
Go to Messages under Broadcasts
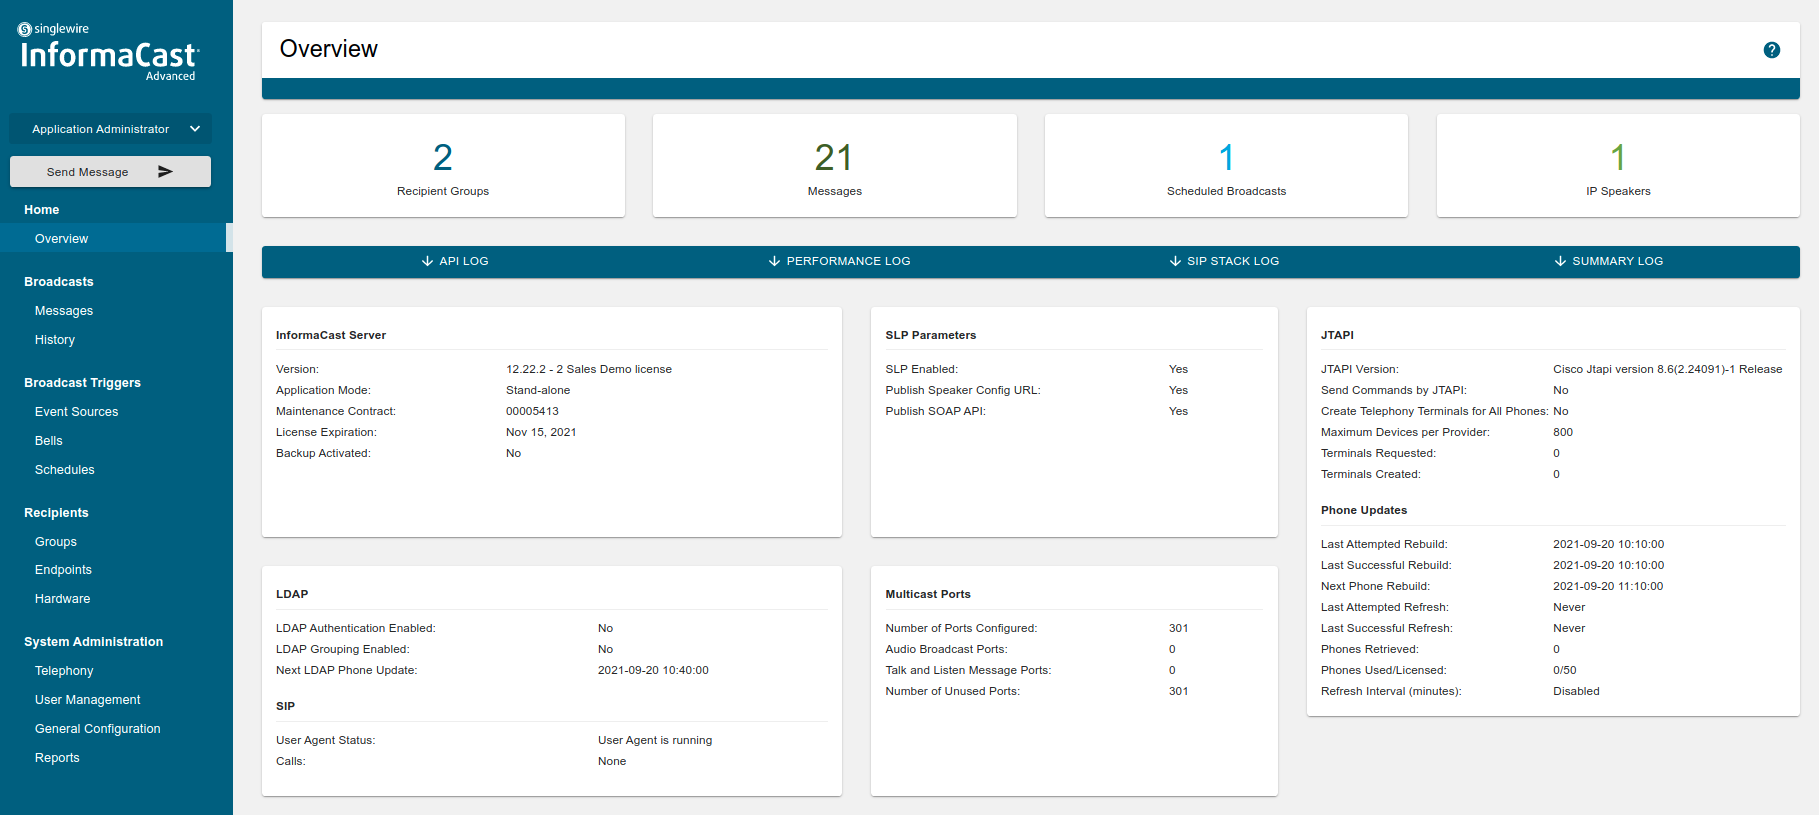click(x=64, y=311)
